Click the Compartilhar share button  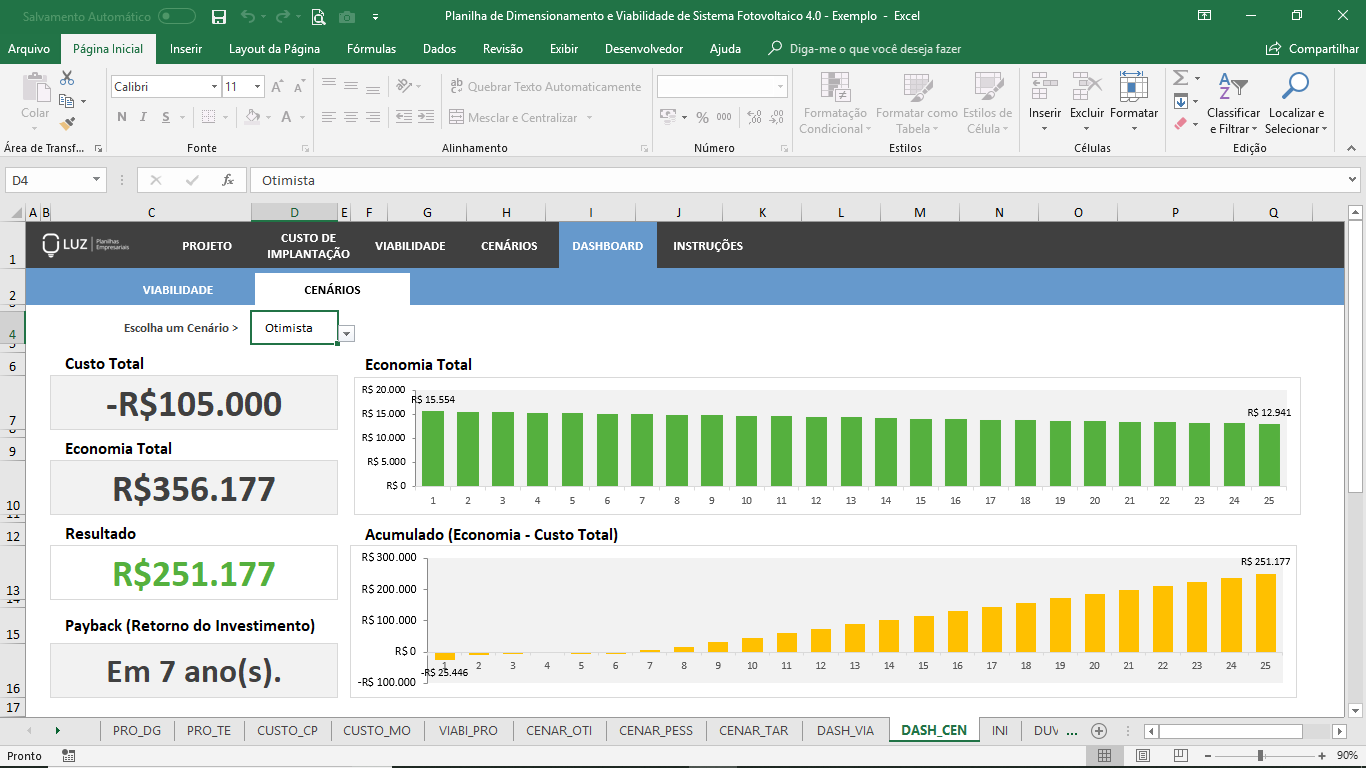1312,49
